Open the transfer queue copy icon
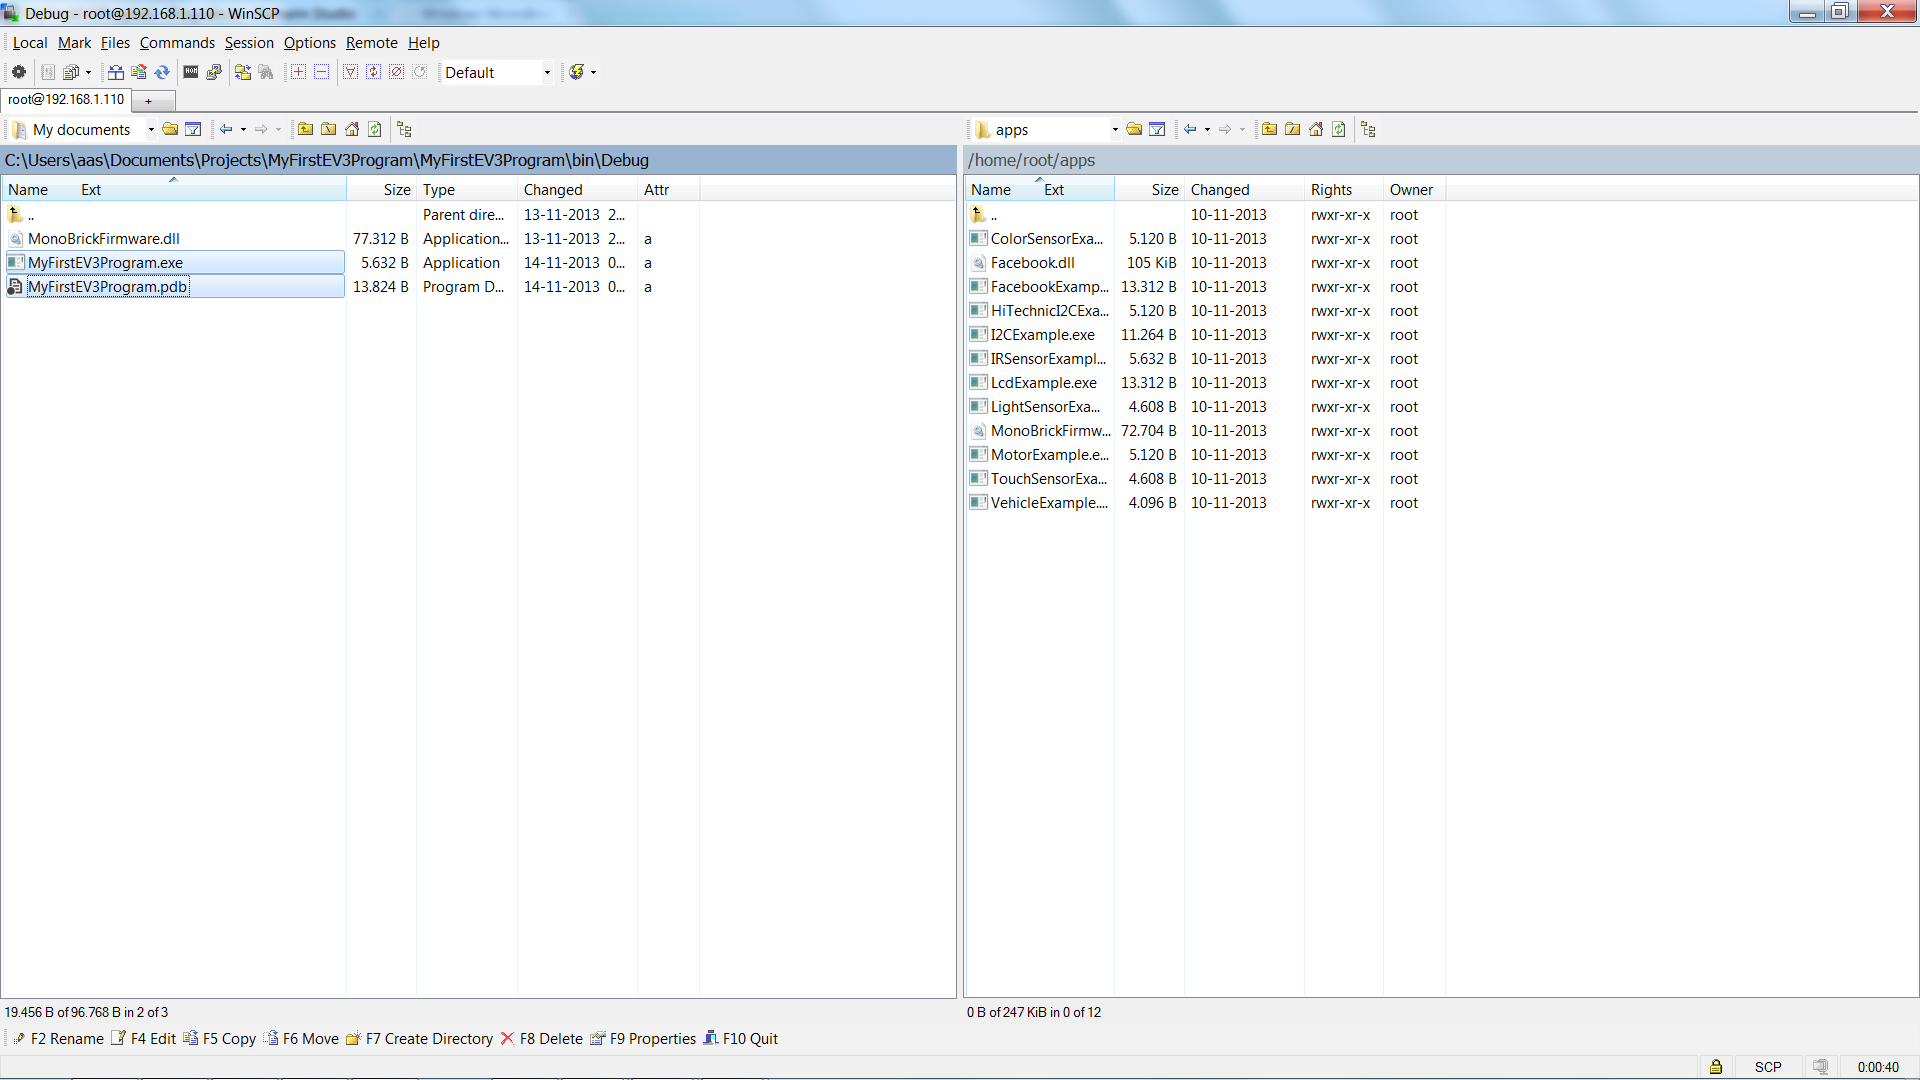Screen dimensions: 1920x1080 click(x=70, y=72)
